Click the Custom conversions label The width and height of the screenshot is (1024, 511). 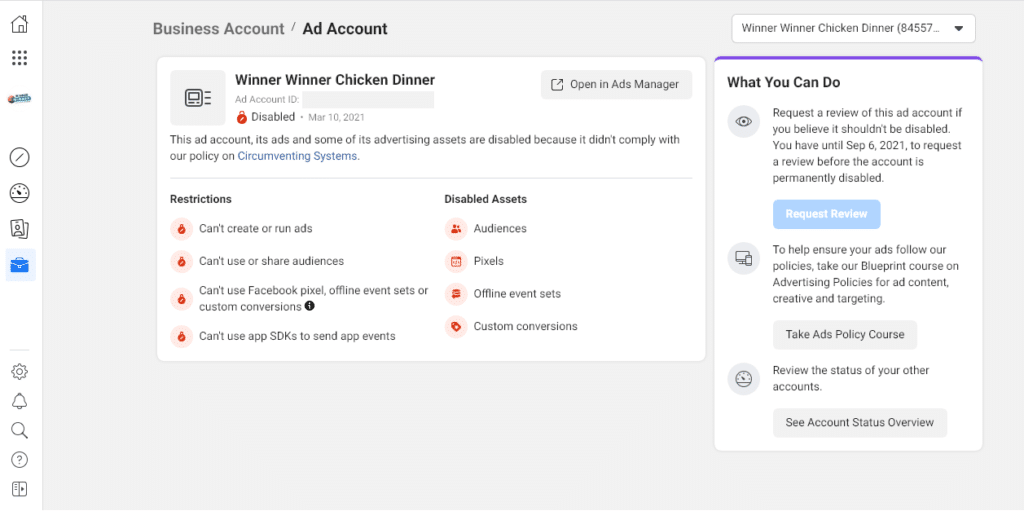click(x=526, y=327)
